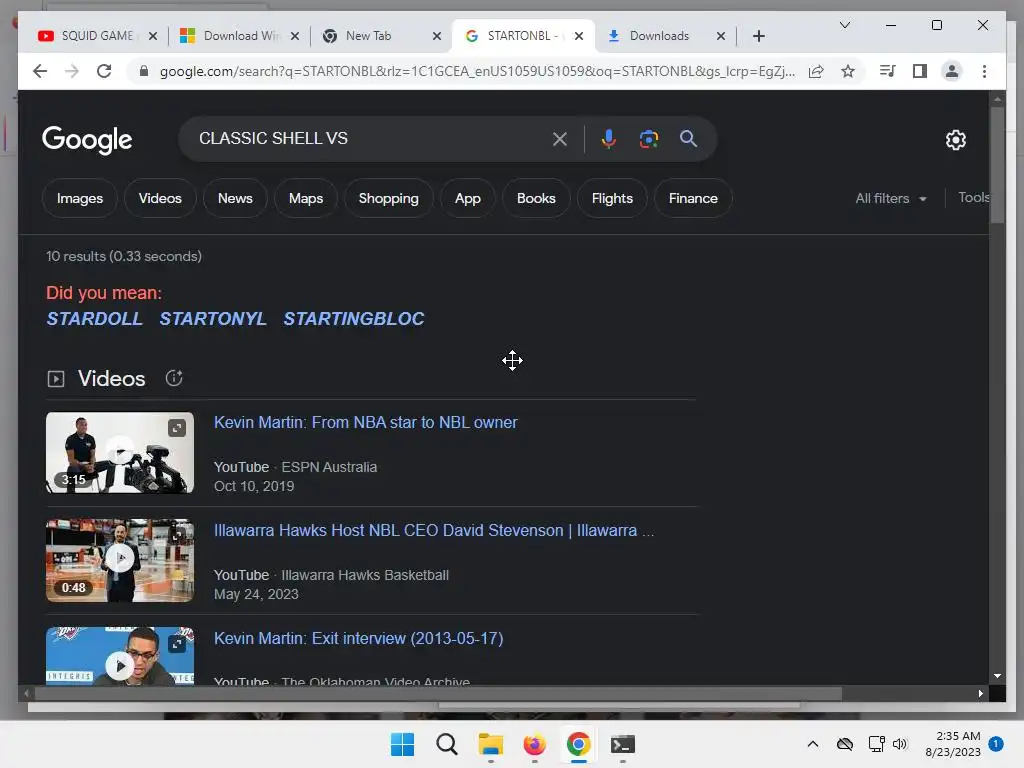1024x768 pixels.
Task: Show hidden system tray icons
Action: [x=812, y=744]
